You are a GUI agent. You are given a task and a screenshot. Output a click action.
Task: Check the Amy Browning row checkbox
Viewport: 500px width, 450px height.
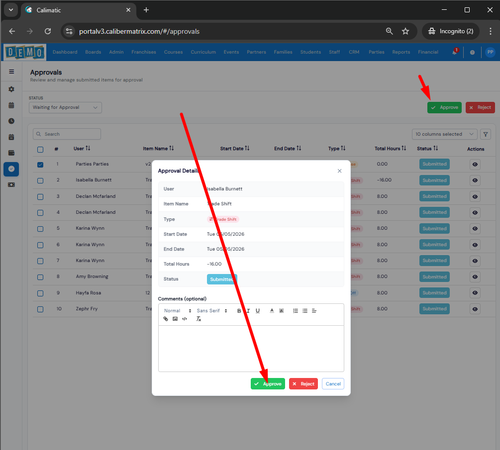click(40, 277)
